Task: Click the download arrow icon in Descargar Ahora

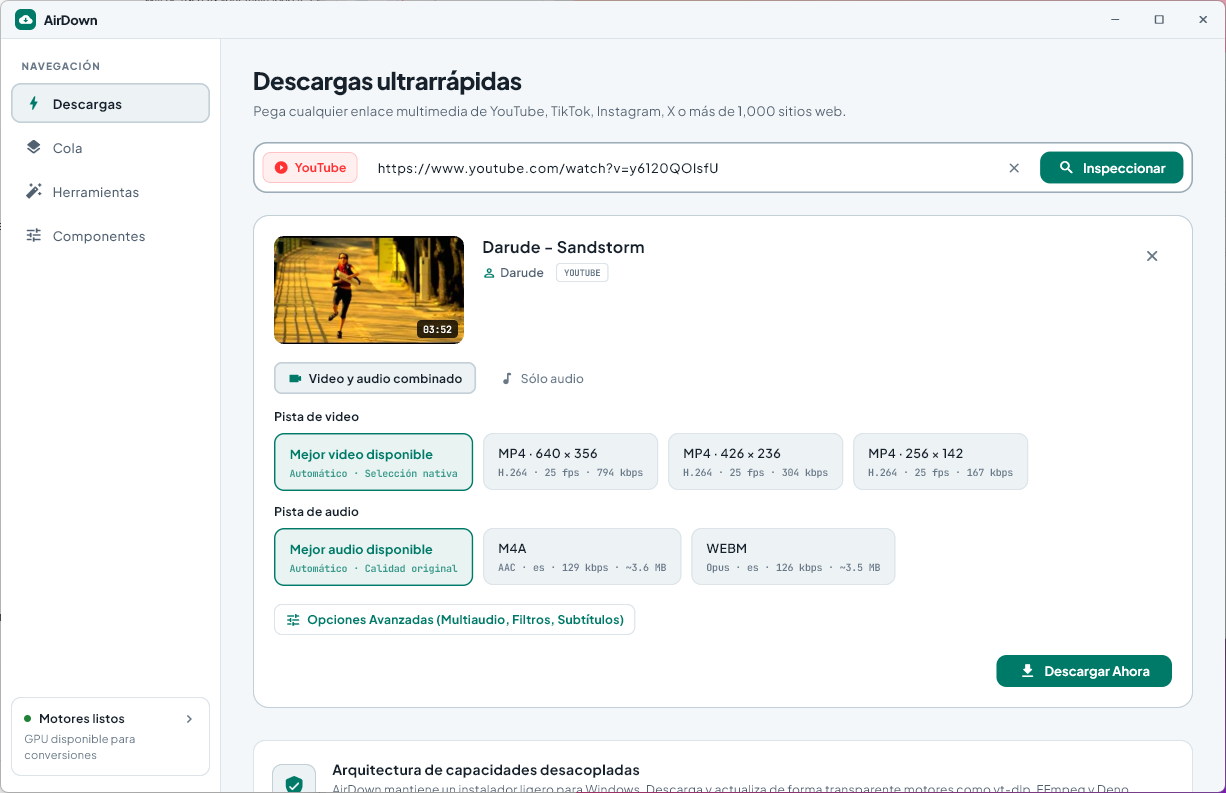Action: click(1027, 671)
